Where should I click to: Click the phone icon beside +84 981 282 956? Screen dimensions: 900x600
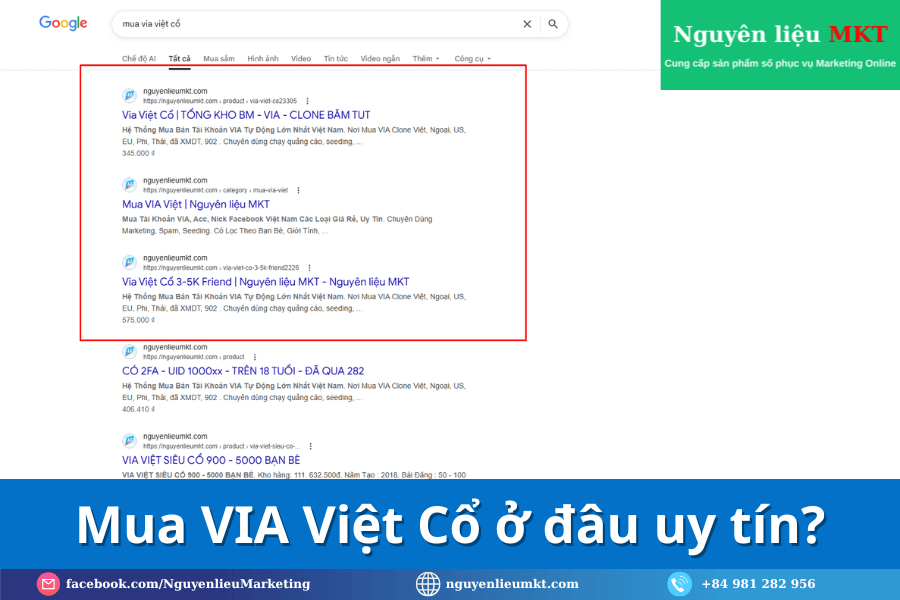tap(680, 584)
